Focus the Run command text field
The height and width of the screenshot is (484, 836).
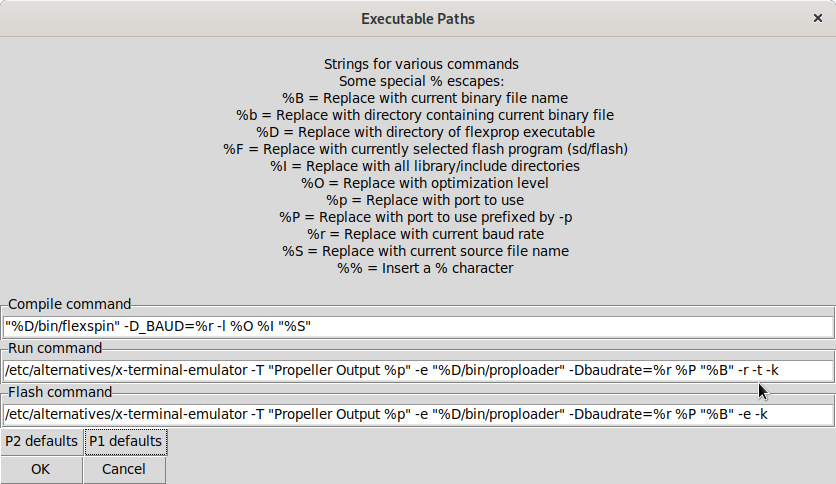coord(418,371)
